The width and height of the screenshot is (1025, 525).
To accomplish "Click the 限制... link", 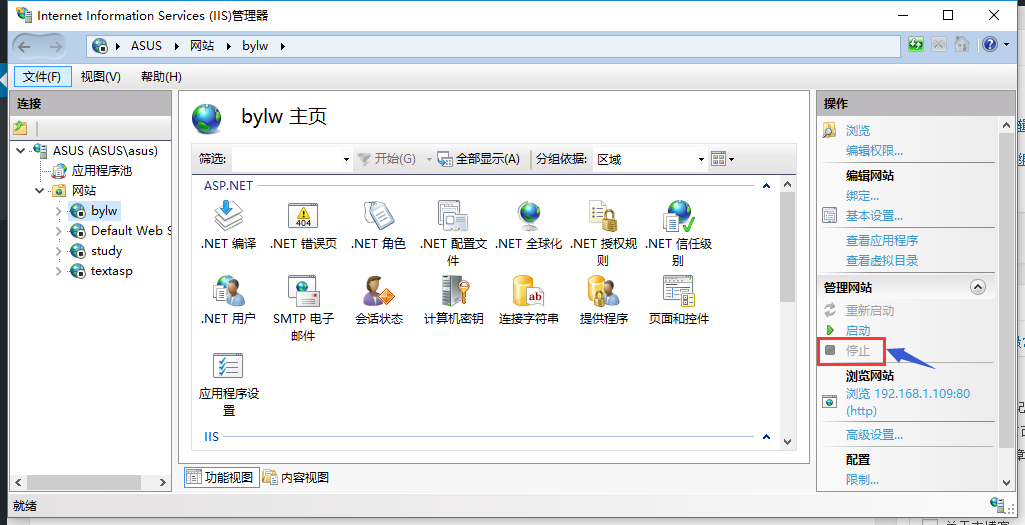I will 862,480.
